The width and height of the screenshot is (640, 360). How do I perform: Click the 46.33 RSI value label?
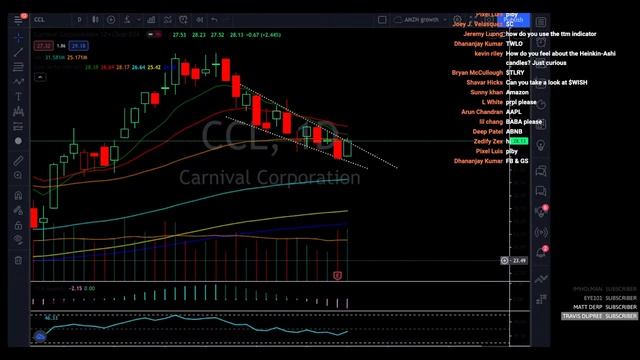pyautogui.click(x=51, y=318)
